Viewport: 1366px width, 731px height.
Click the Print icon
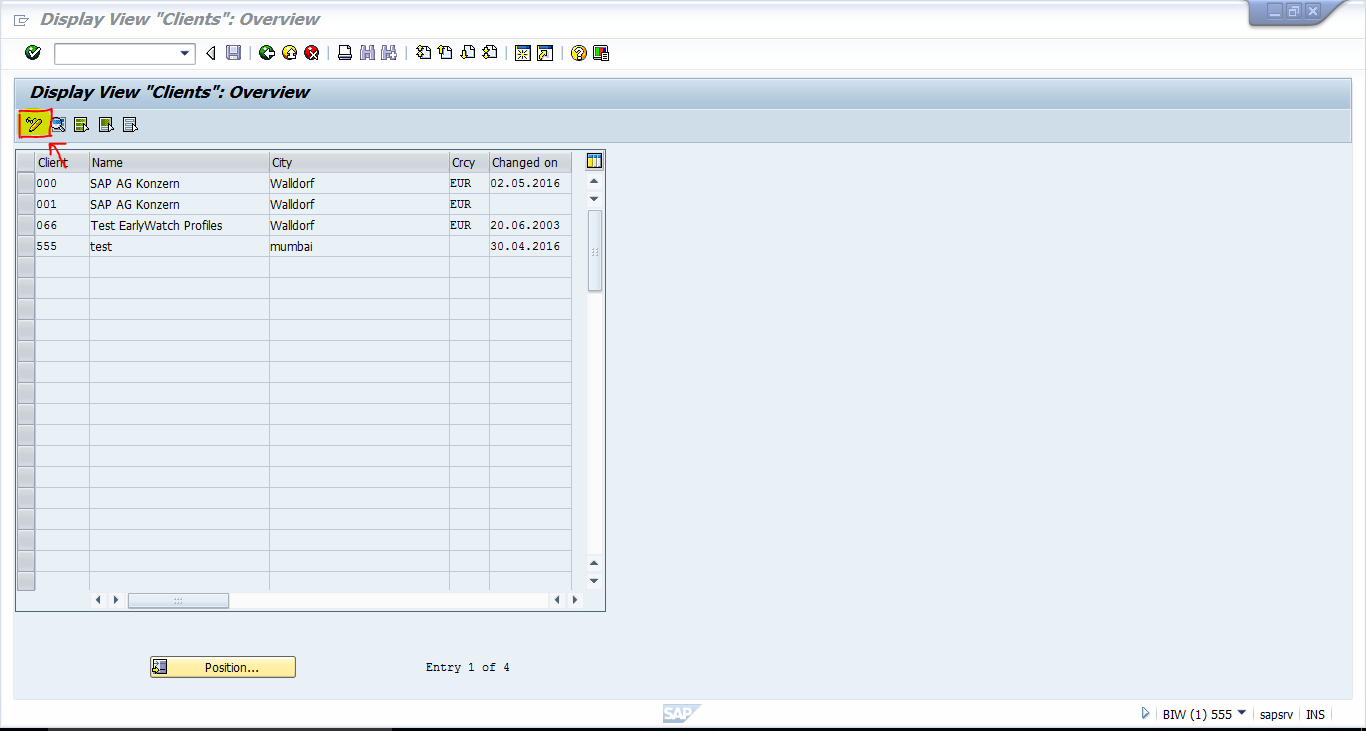click(345, 53)
